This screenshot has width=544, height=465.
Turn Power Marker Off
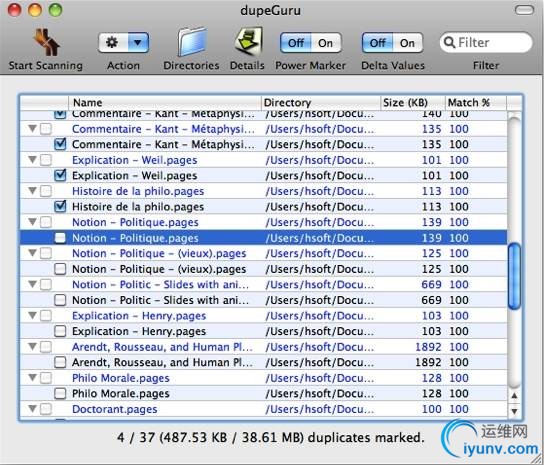pyautogui.click(x=296, y=43)
